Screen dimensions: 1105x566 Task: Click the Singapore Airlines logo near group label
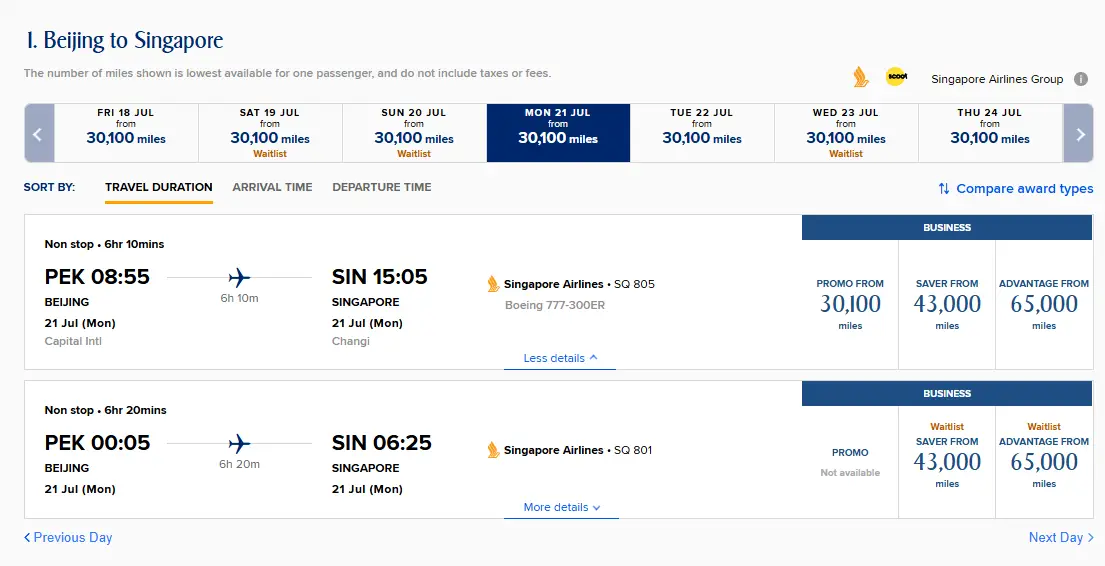pyautogui.click(x=860, y=77)
